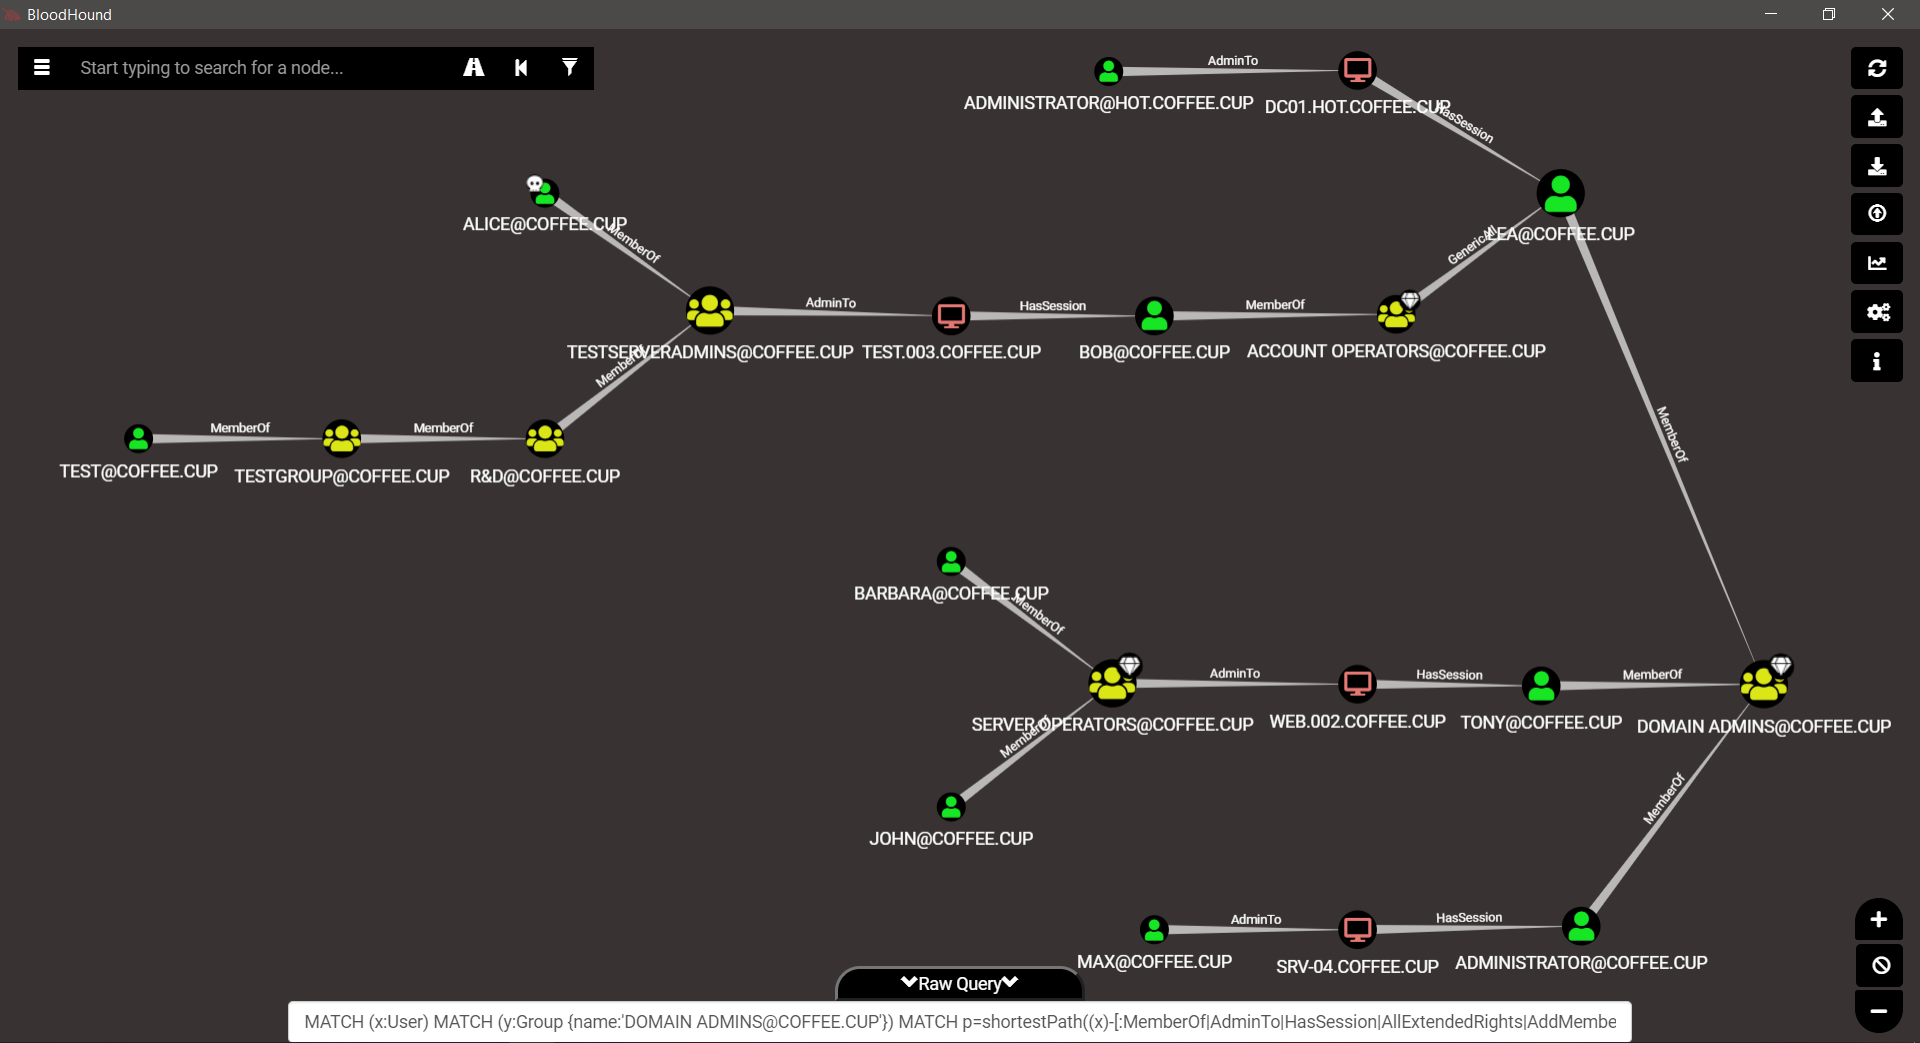Image resolution: width=1920 pixels, height=1043 pixels.
Task: Change the graph layout type
Action: (1877, 263)
